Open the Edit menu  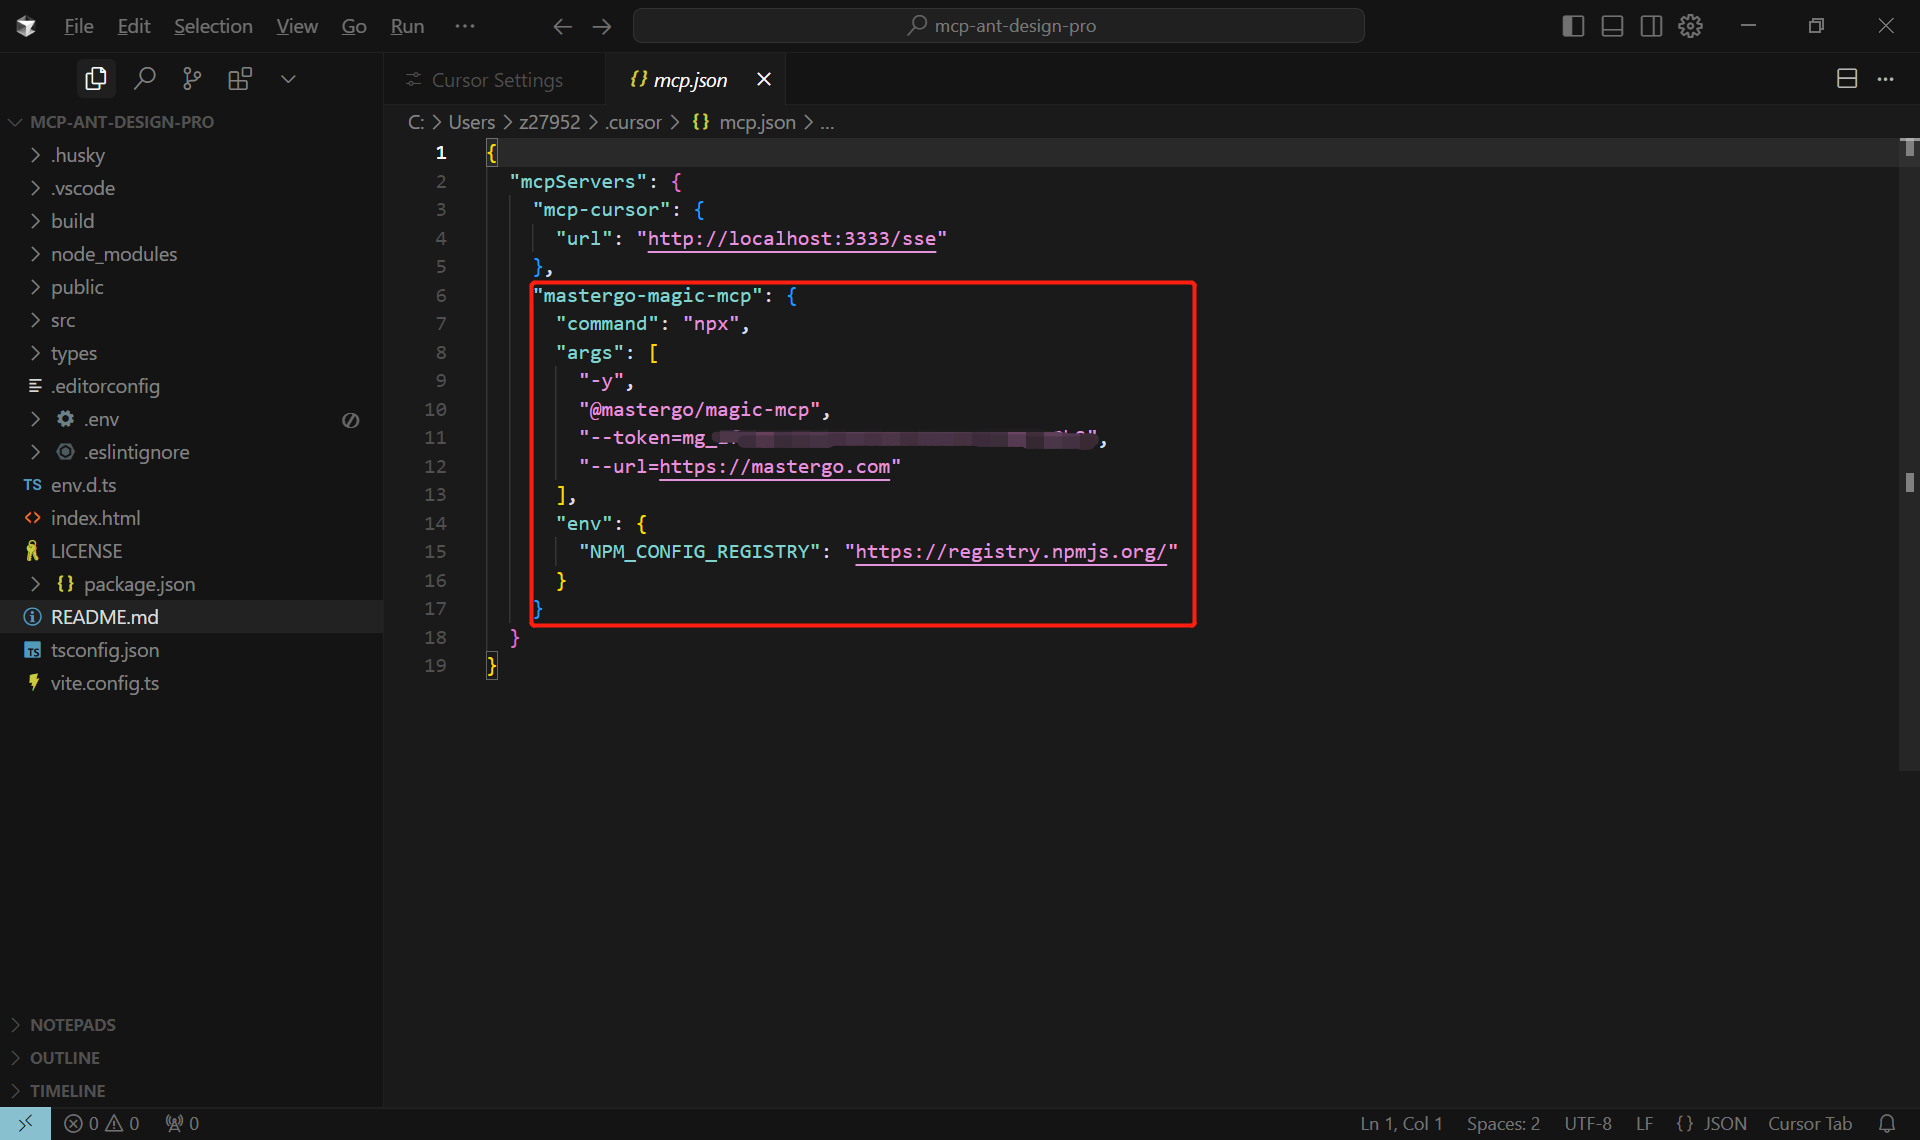pos(134,26)
